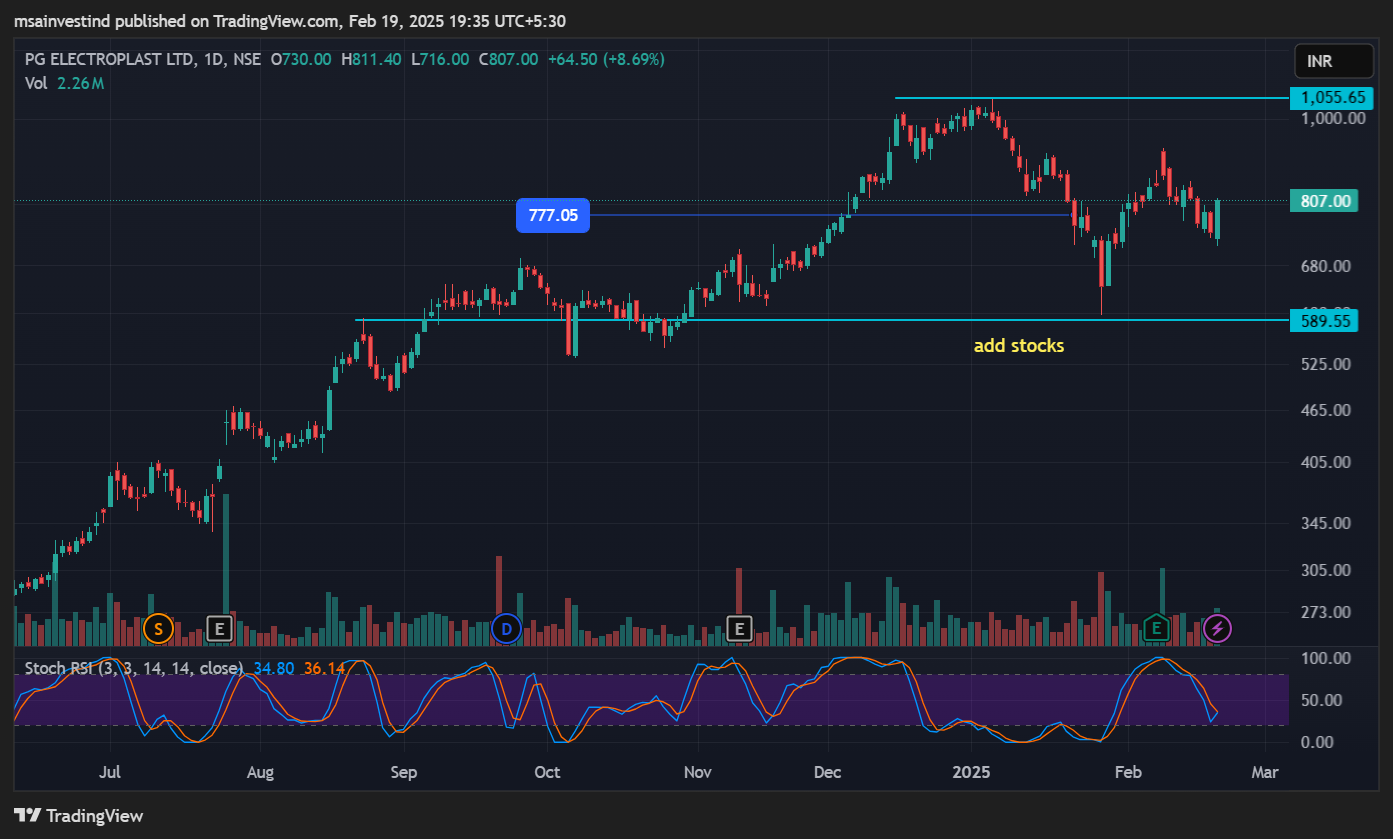Click the Dec label on time axis
Screen dimensions: 1393x839
point(828,773)
